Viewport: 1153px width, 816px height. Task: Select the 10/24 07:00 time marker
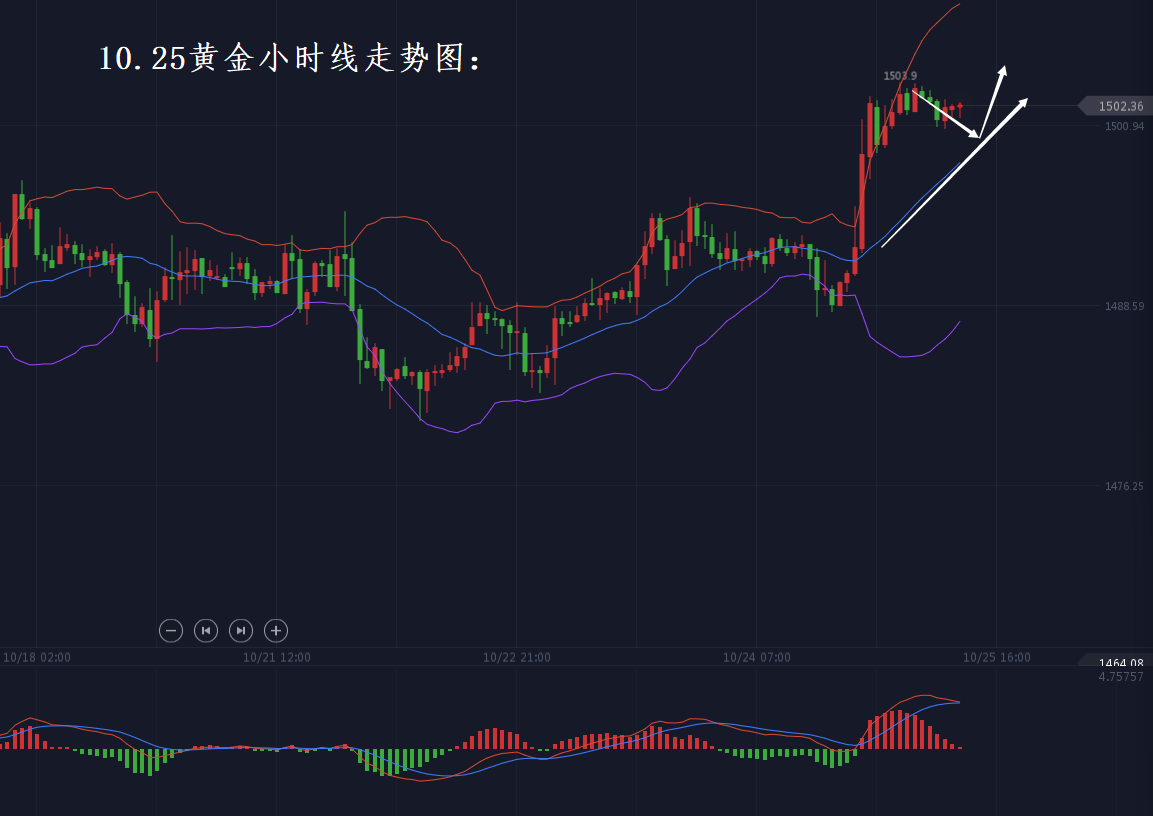tap(757, 657)
